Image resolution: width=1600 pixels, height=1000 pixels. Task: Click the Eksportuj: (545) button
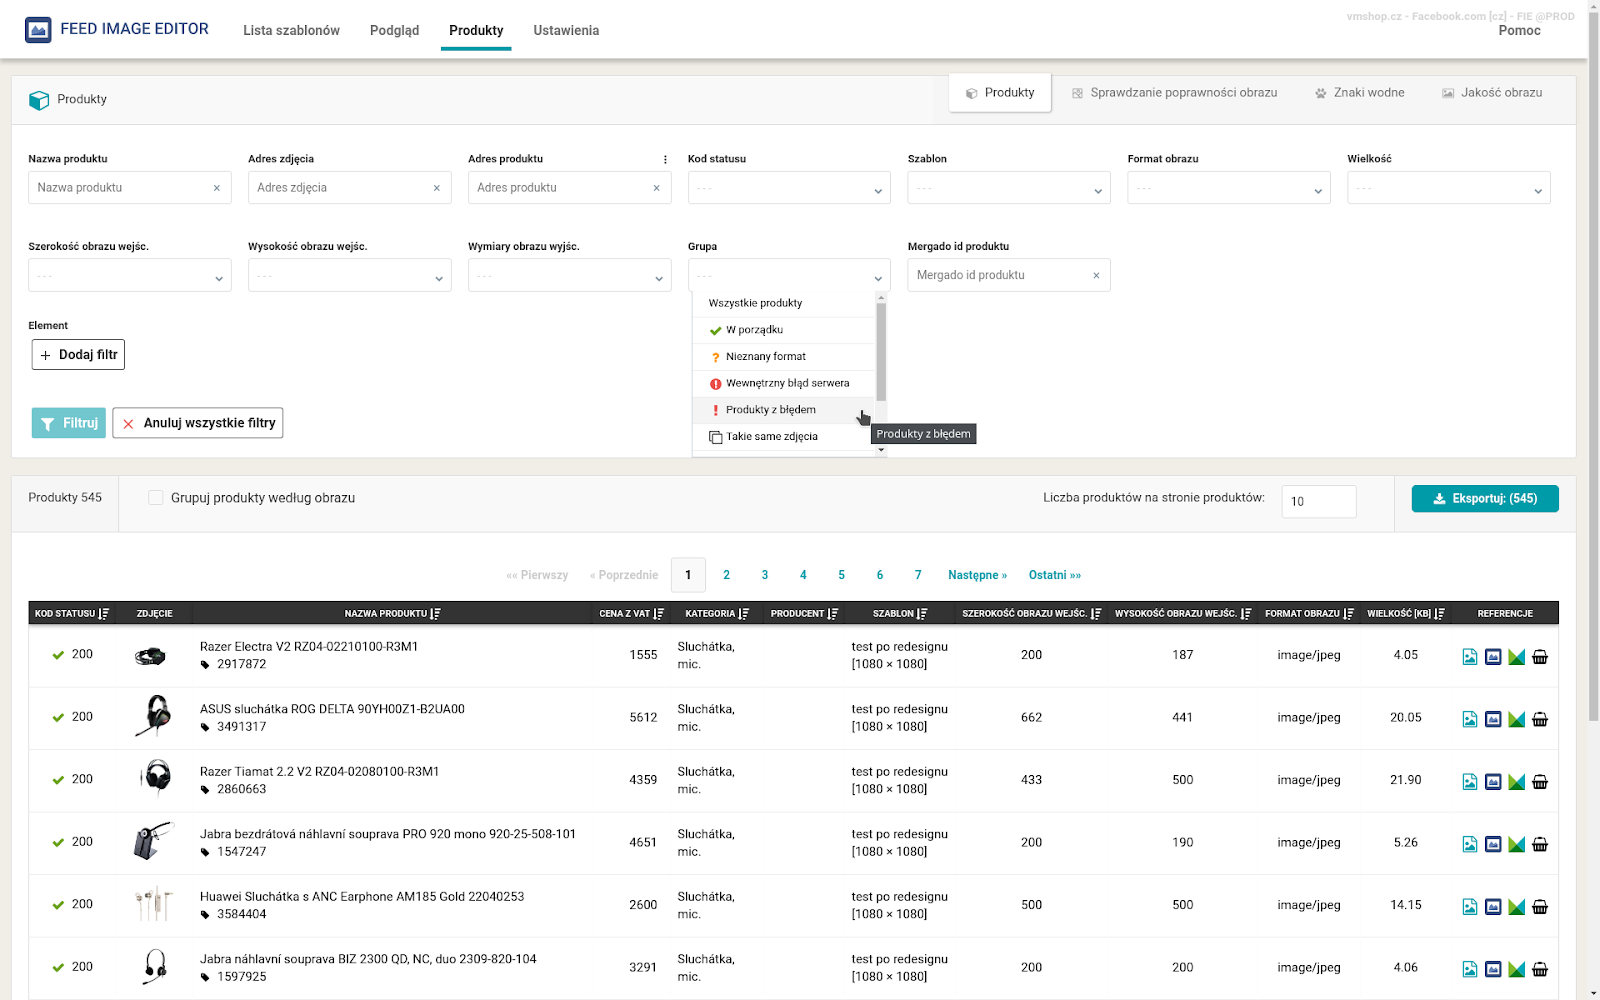pyautogui.click(x=1485, y=499)
